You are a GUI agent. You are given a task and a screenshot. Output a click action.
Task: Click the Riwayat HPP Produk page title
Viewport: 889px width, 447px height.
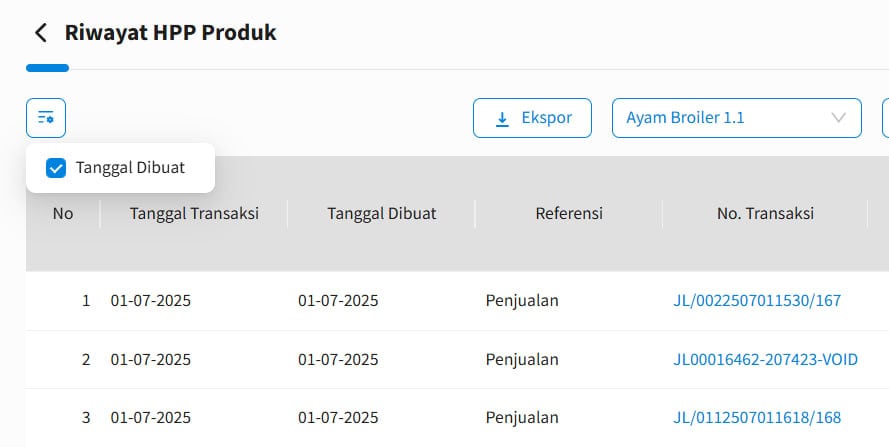pos(171,33)
